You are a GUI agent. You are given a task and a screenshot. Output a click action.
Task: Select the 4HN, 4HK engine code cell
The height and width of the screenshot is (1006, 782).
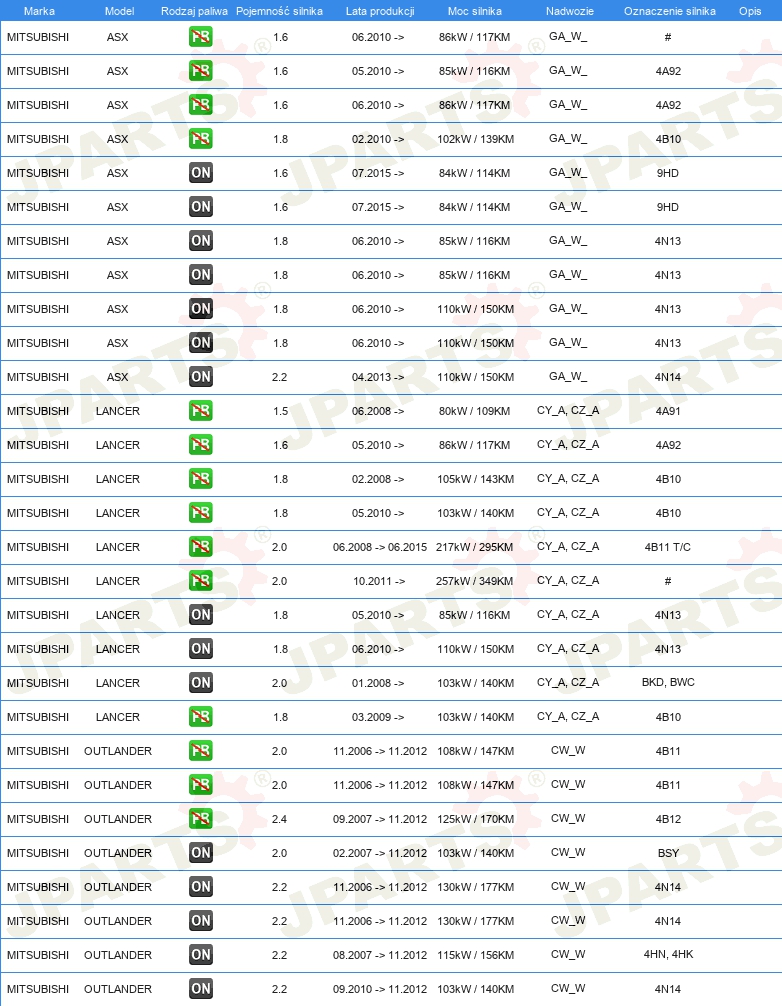[668, 955]
